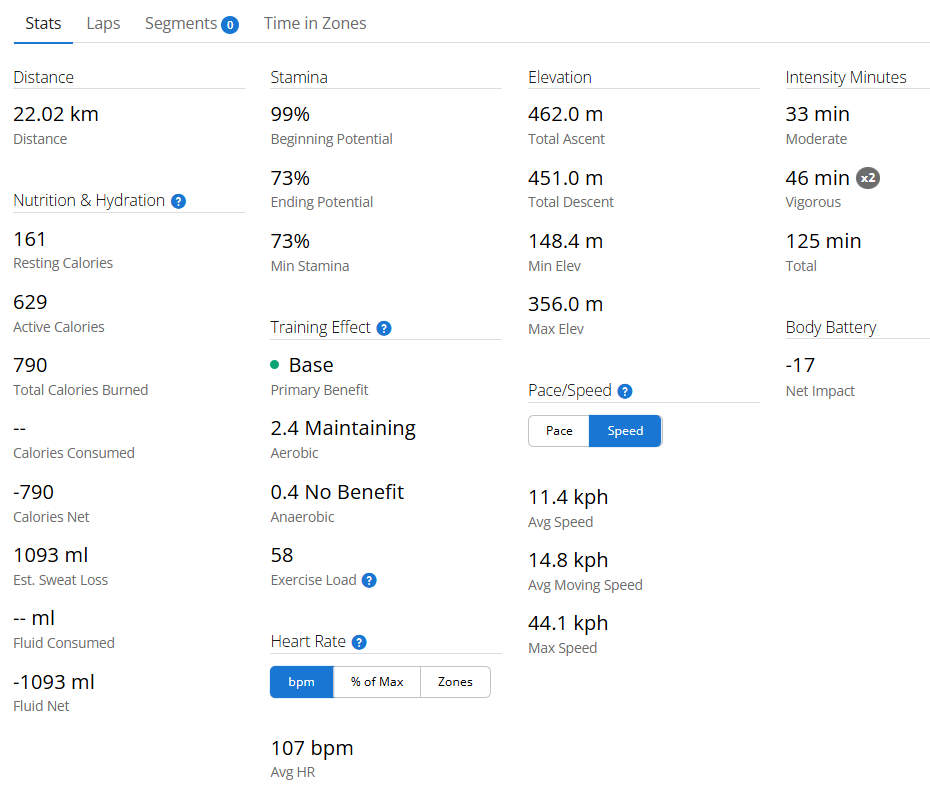Switch heart rate view to Zones
Viewport: 930px width, 788px height.
pos(455,682)
